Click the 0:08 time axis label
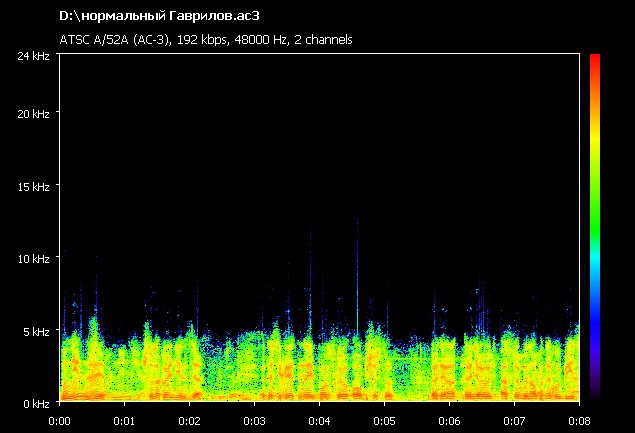 click(580, 421)
